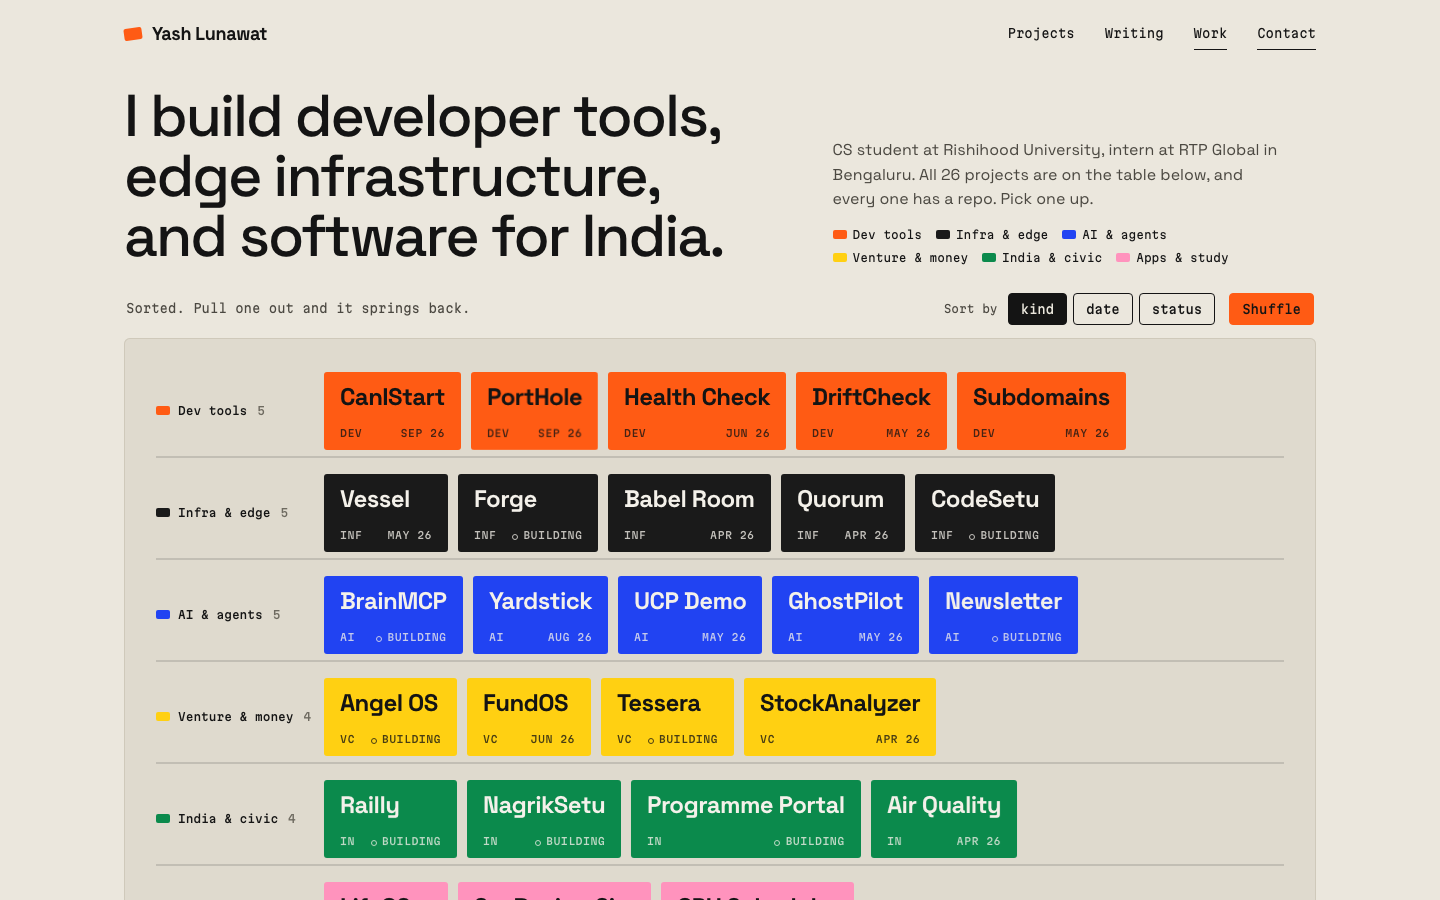
Task: Sort projects by status
Action: (x=1177, y=309)
